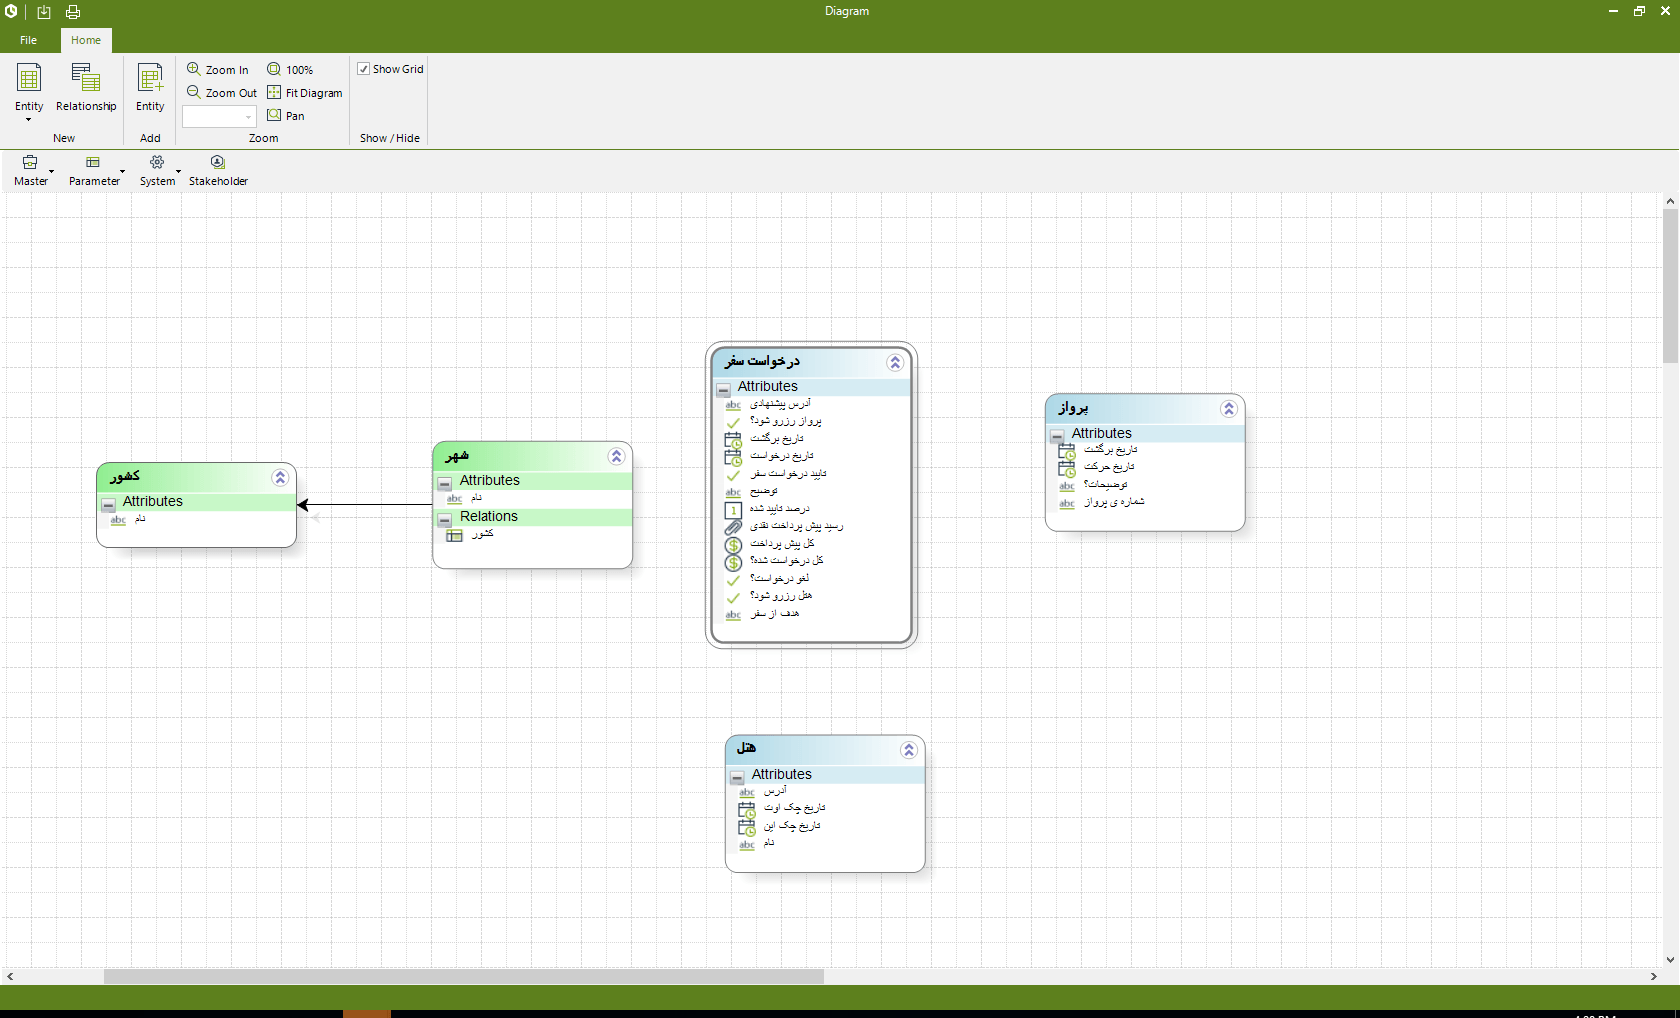Click the scroll-right arrow of horizontal scrollbar
The image size is (1680, 1018).
click(x=1654, y=976)
